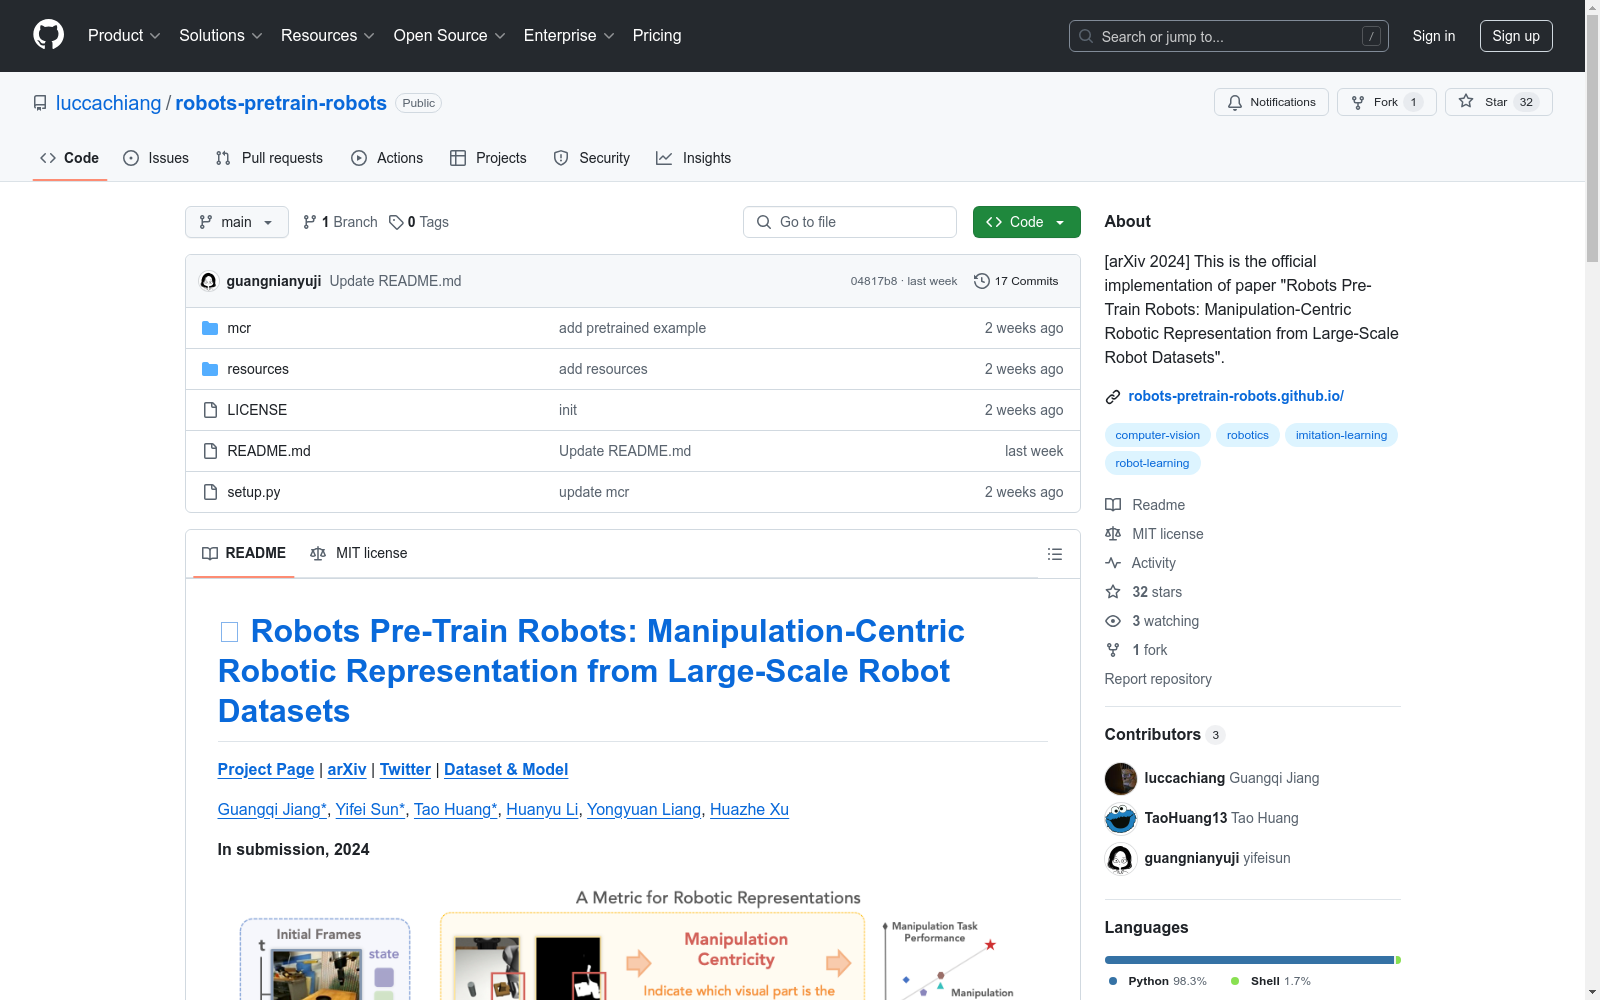
Task: Open the arXiv link in README
Action: click(347, 769)
